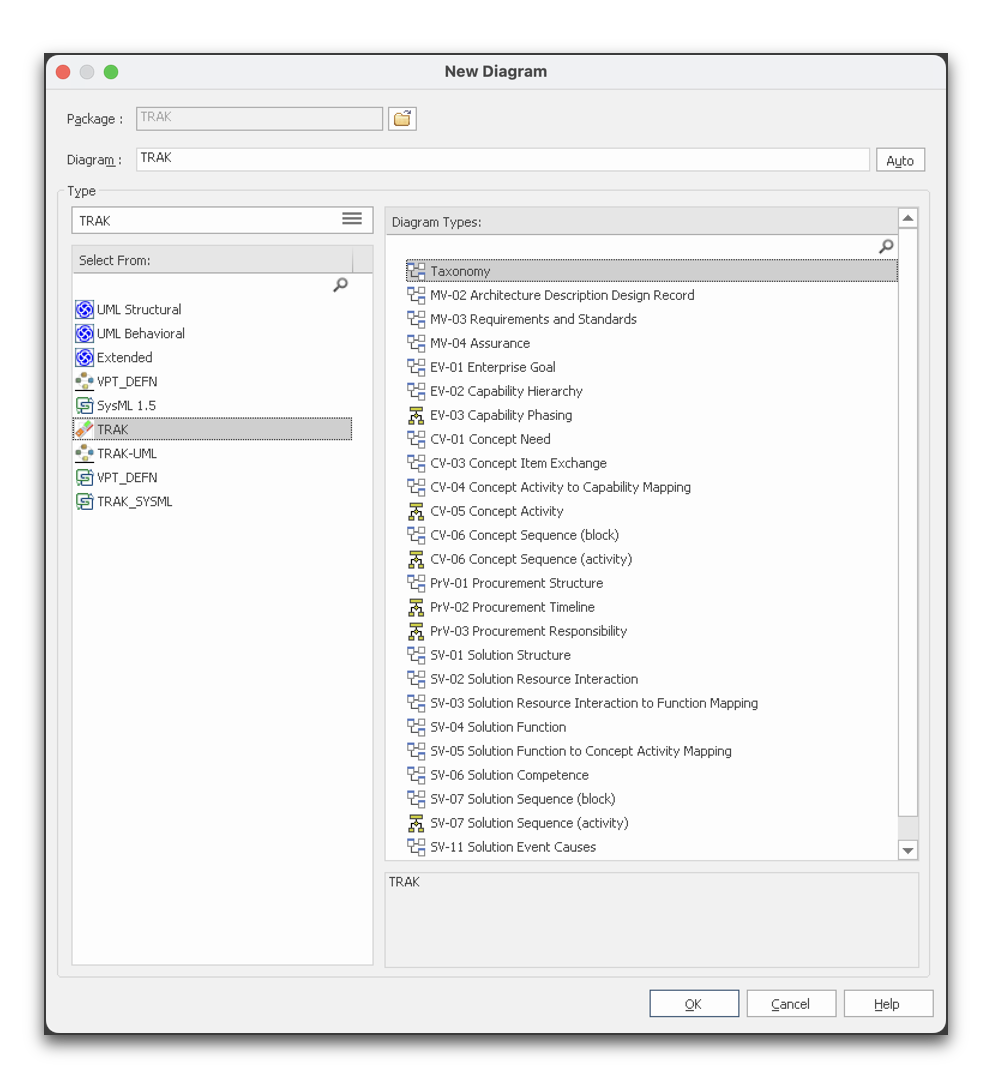The image size is (992, 1087).
Task: Select MV-03 Requirements and Standards
Action: (533, 320)
